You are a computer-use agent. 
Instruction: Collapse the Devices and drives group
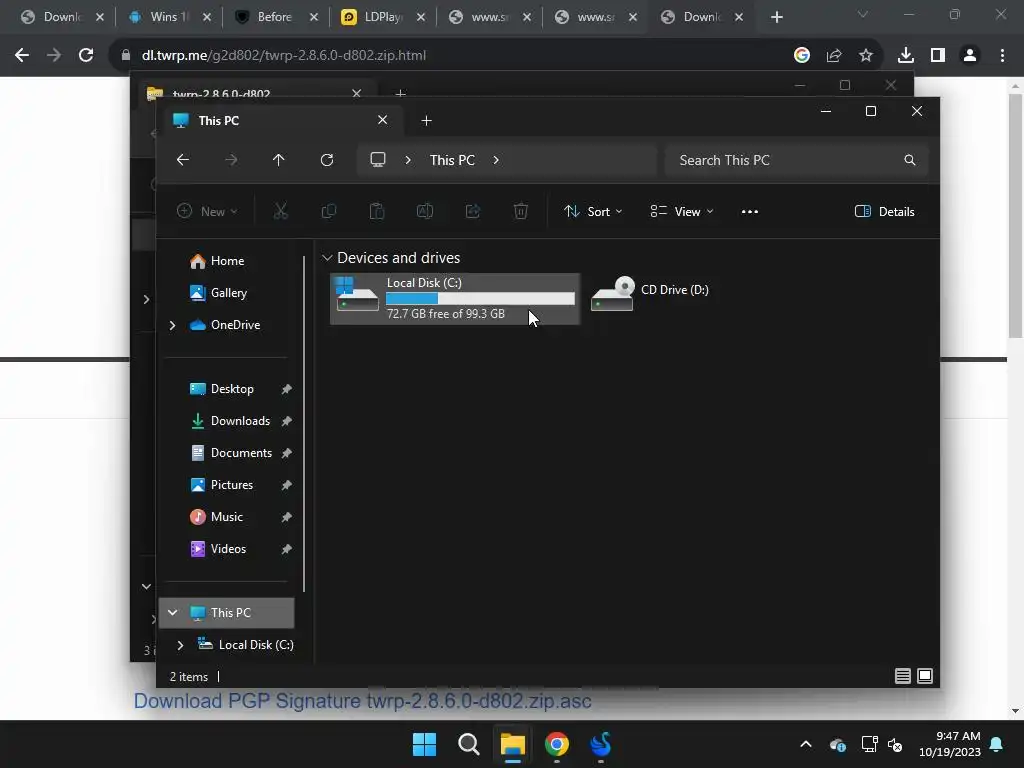pos(327,258)
